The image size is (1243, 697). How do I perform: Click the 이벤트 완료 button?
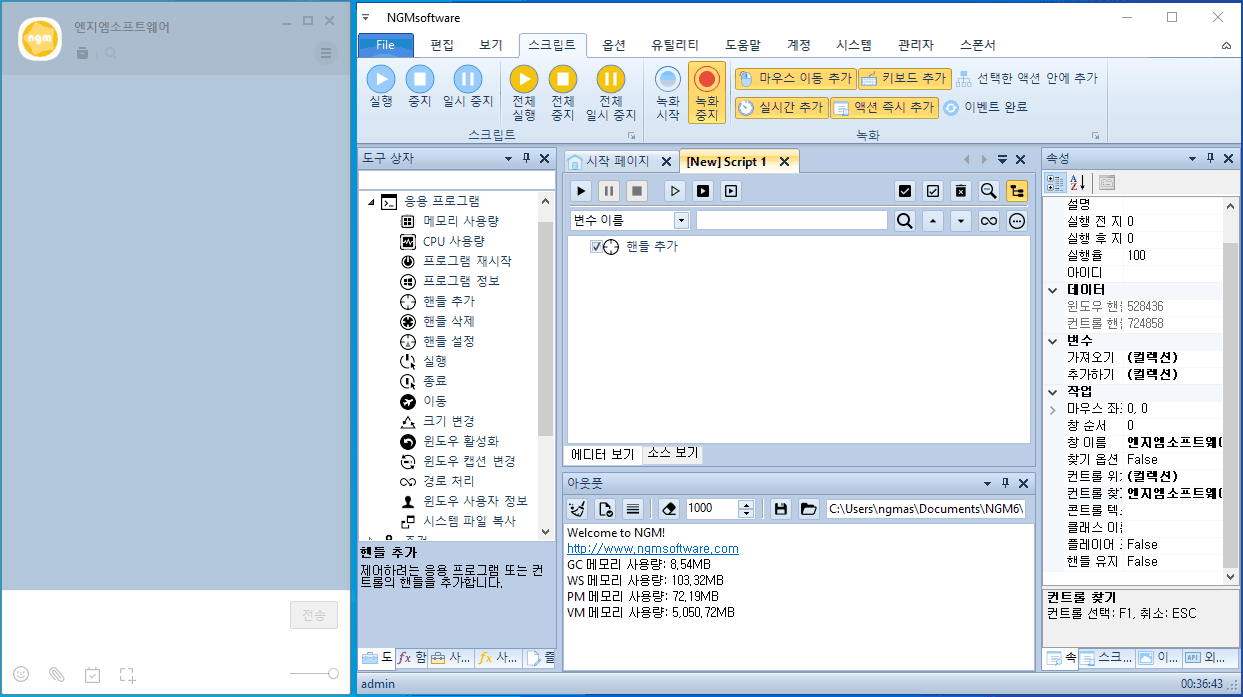985,107
